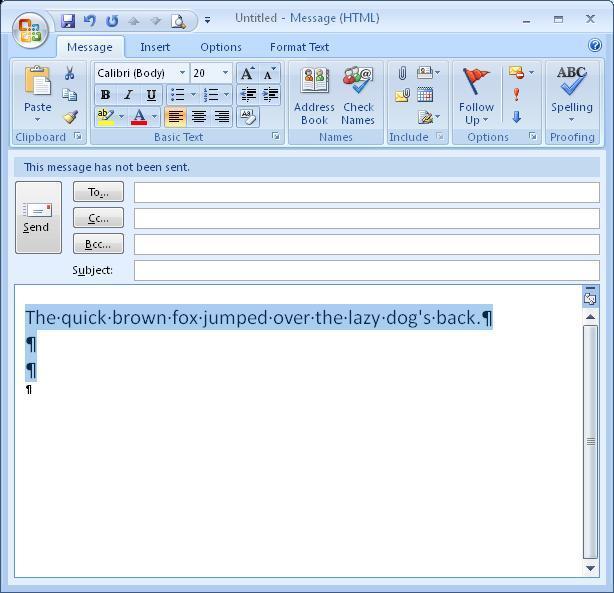Grow the font size

tap(247, 73)
